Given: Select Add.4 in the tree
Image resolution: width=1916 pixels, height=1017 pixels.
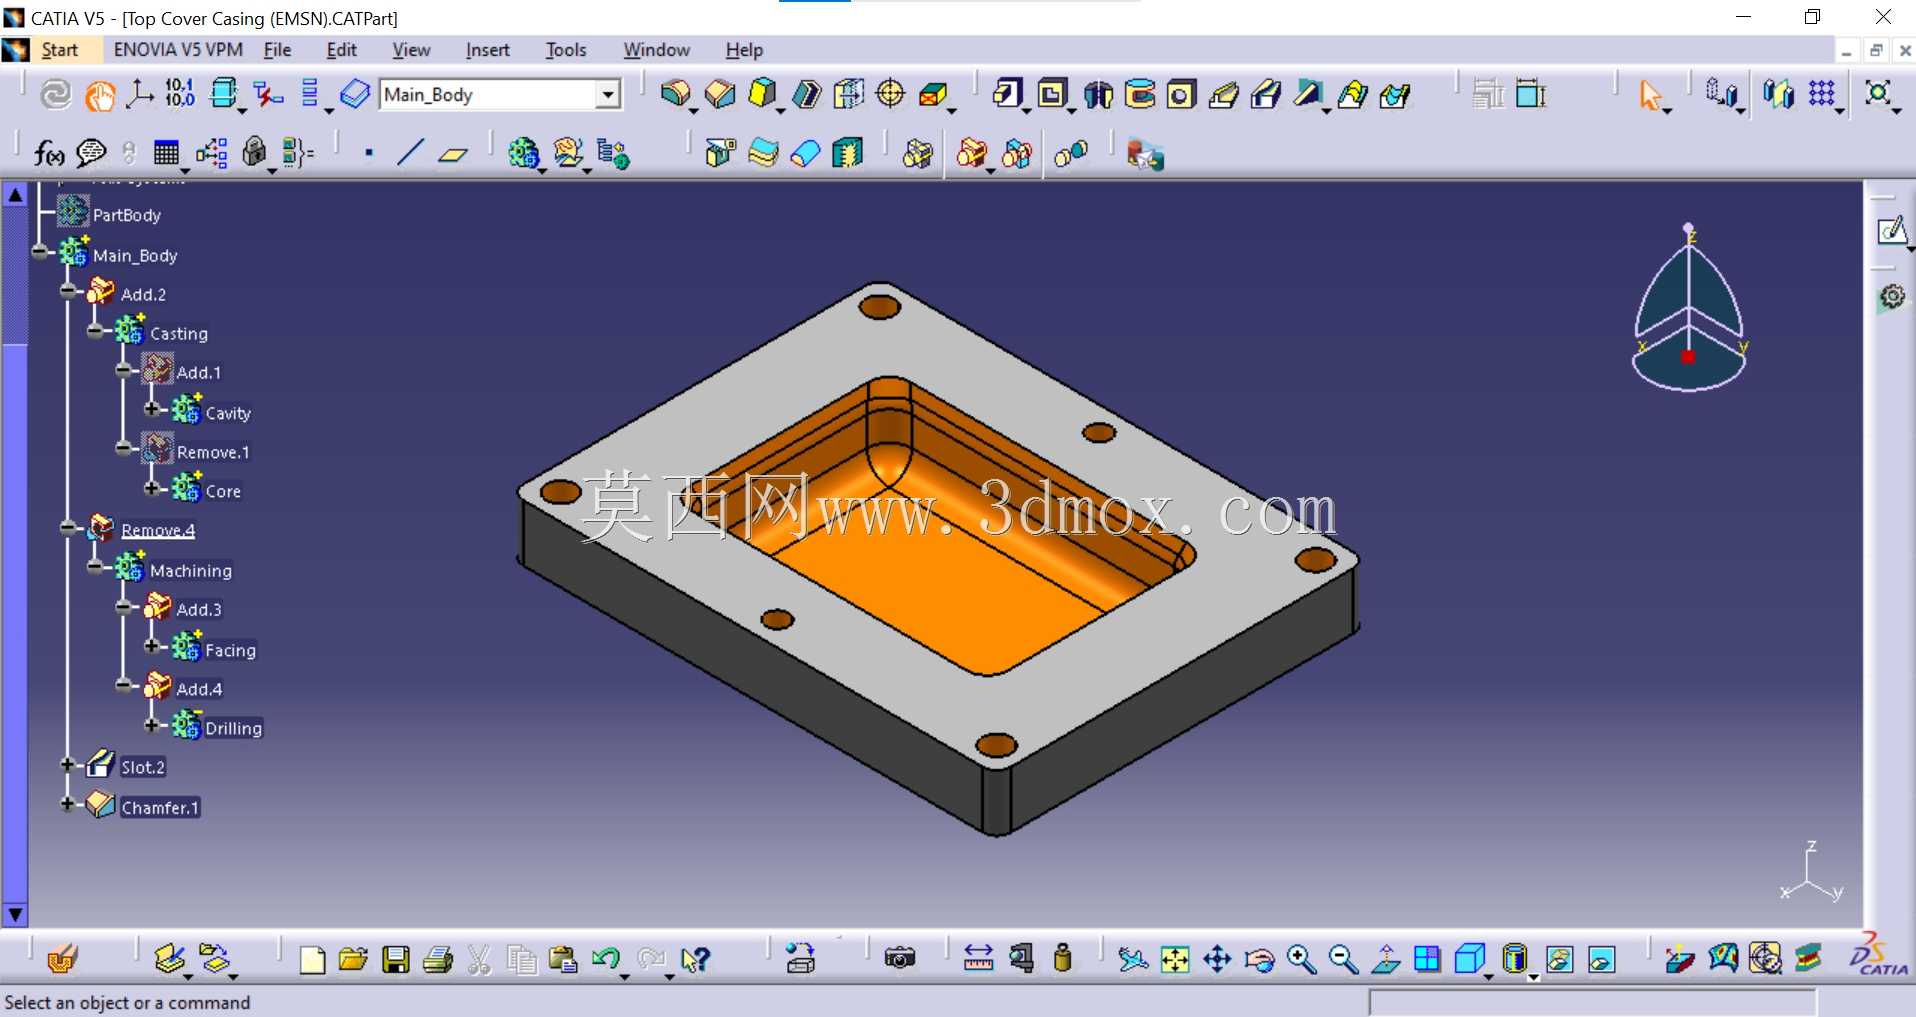Looking at the screenshot, I should tap(199, 689).
